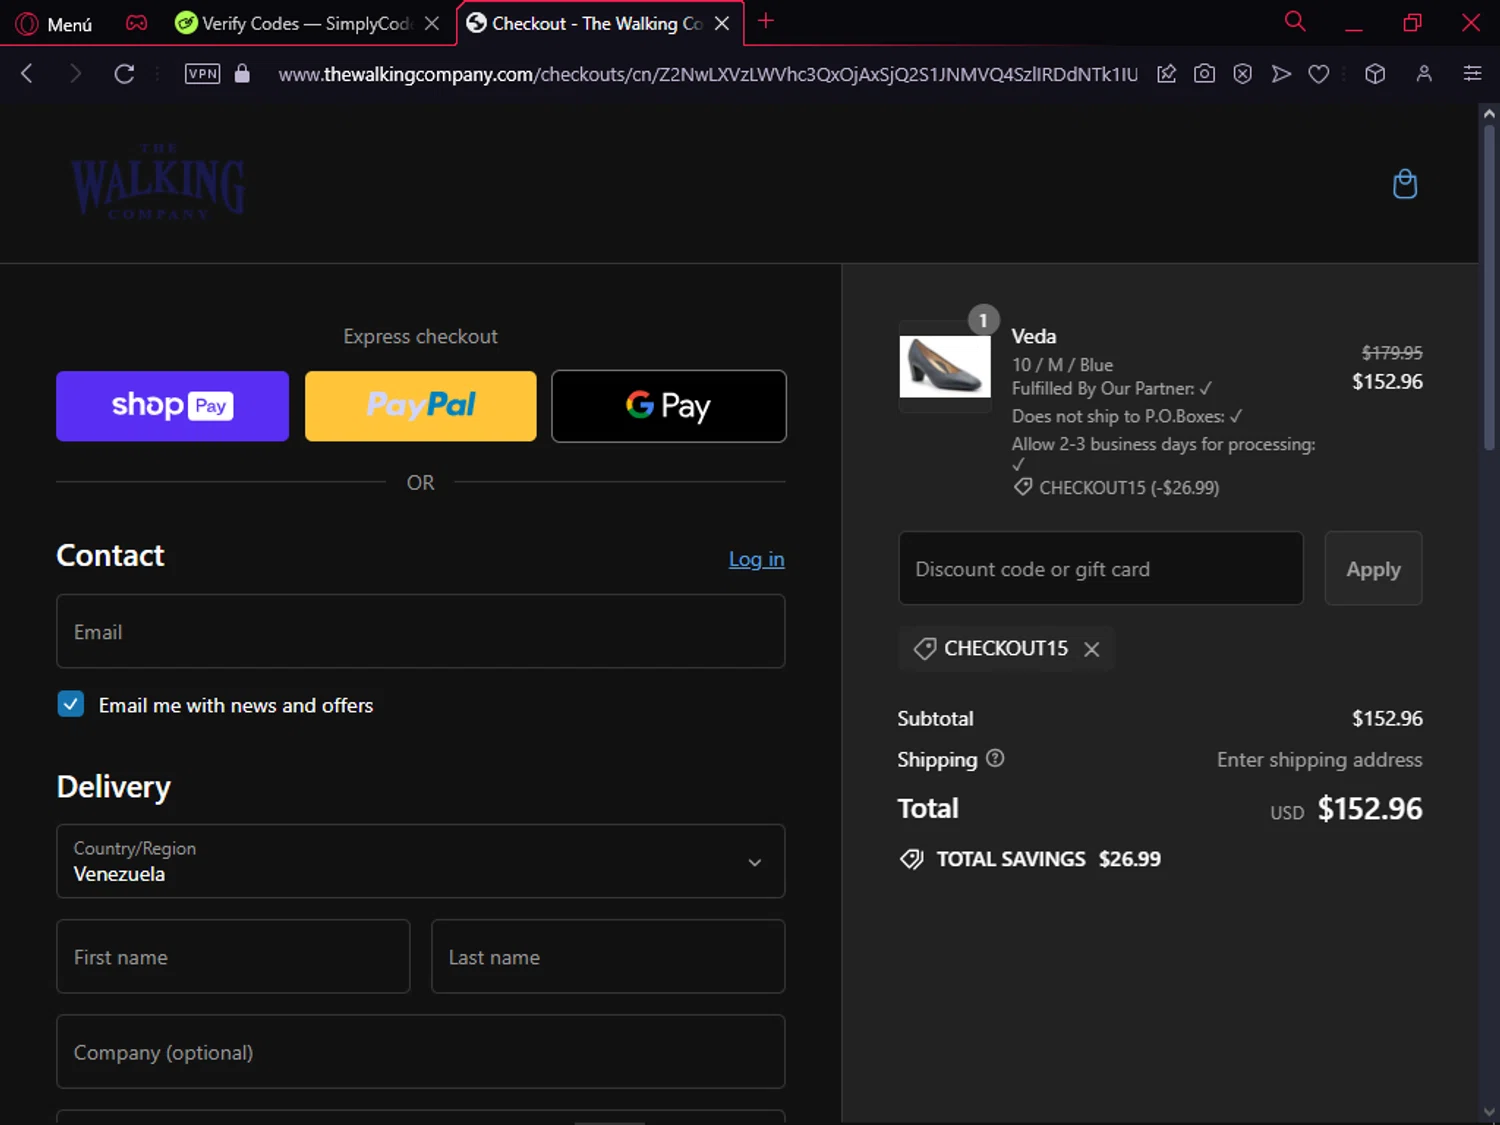Open the profile account icon

[1424, 73]
